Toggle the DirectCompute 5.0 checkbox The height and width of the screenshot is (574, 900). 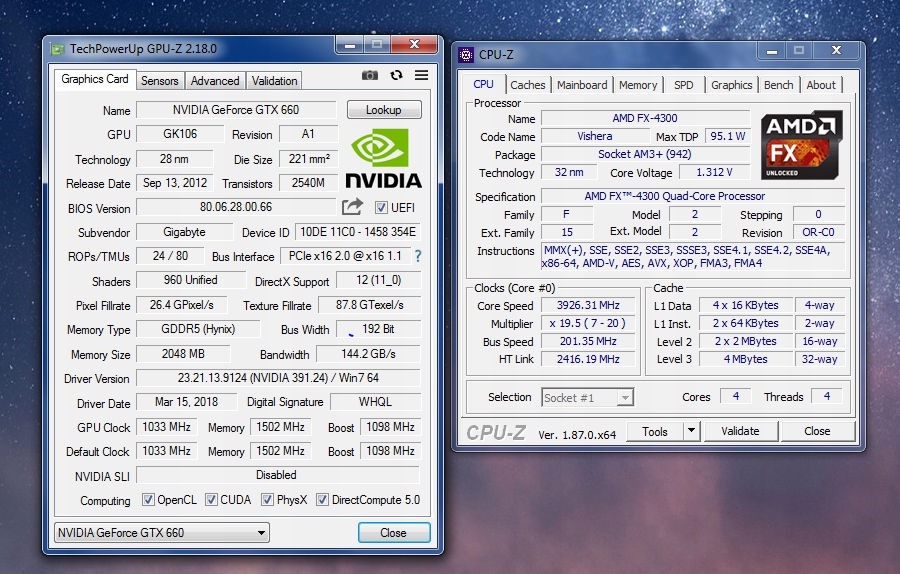click(322, 499)
